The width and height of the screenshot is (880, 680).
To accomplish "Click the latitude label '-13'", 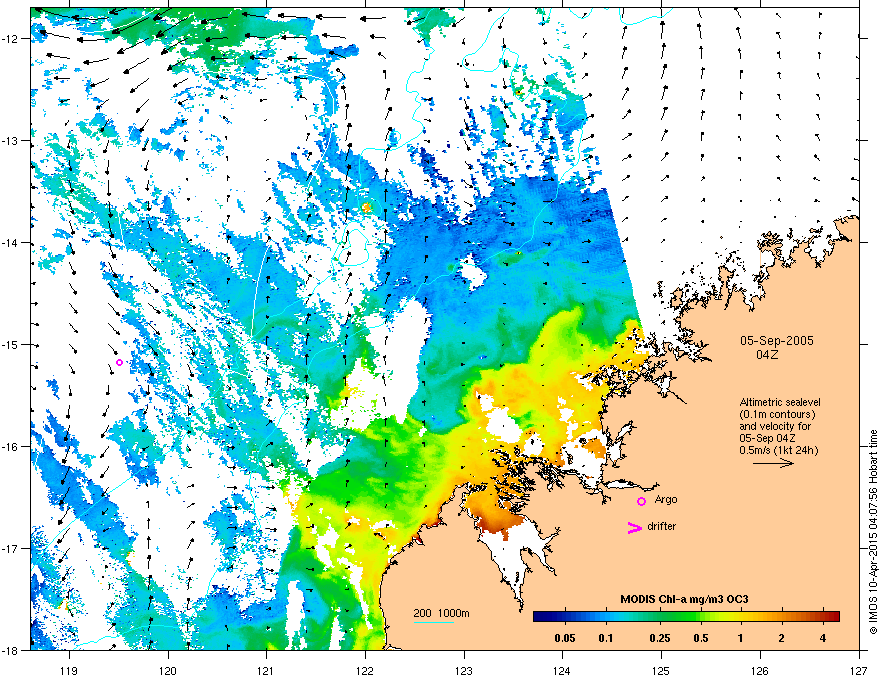I will [10, 140].
